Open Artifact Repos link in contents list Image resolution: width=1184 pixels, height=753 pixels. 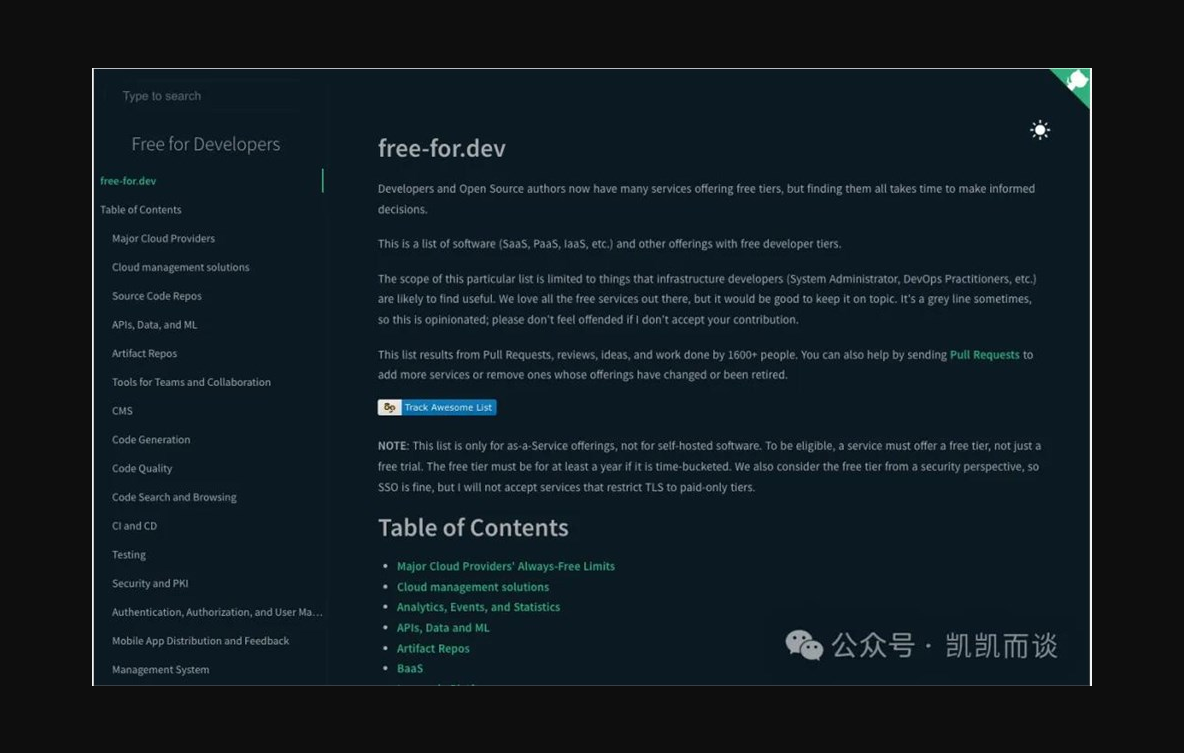[x=433, y=648]
